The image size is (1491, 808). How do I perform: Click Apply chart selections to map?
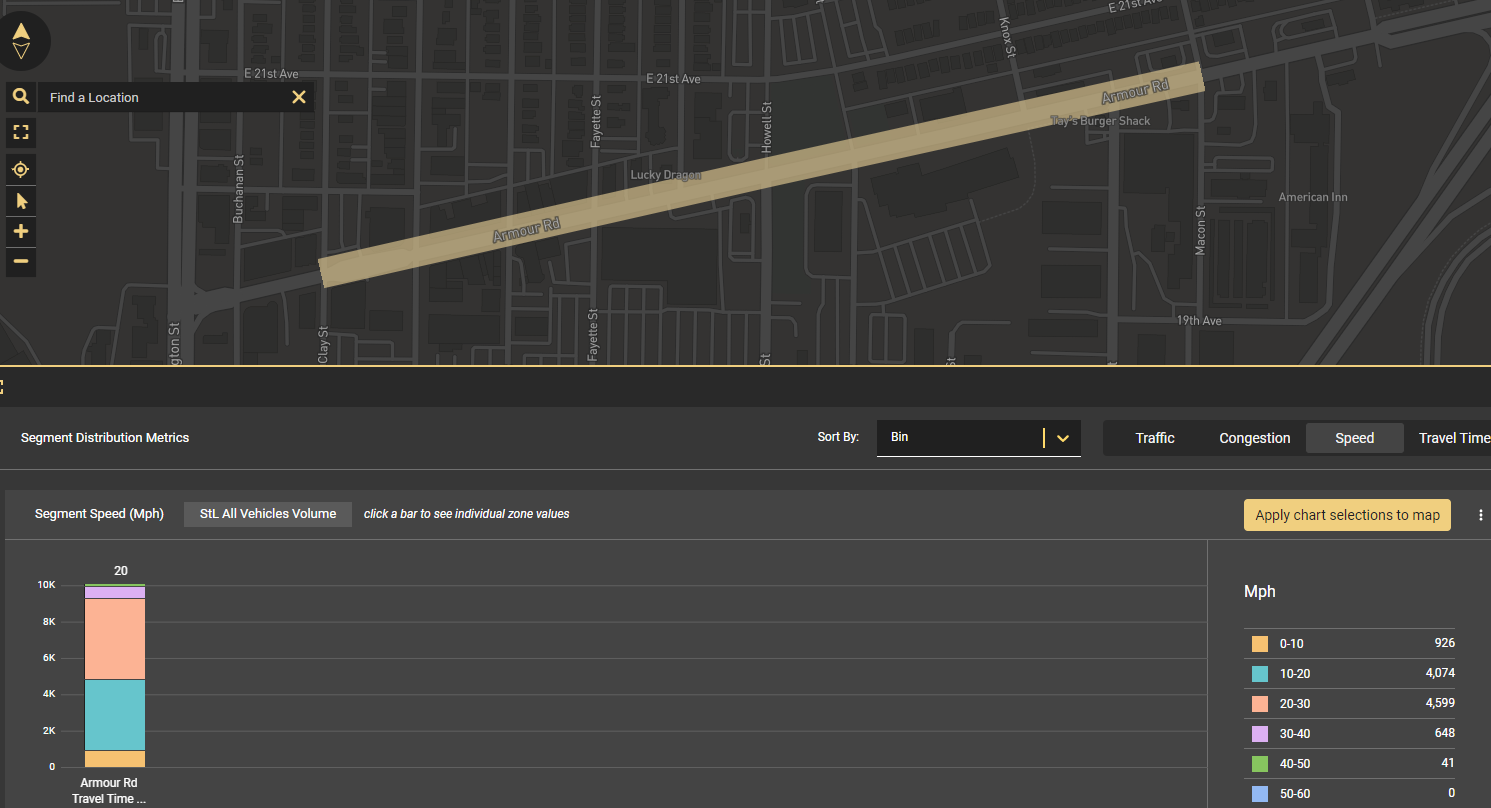[x=1346, y=515]
